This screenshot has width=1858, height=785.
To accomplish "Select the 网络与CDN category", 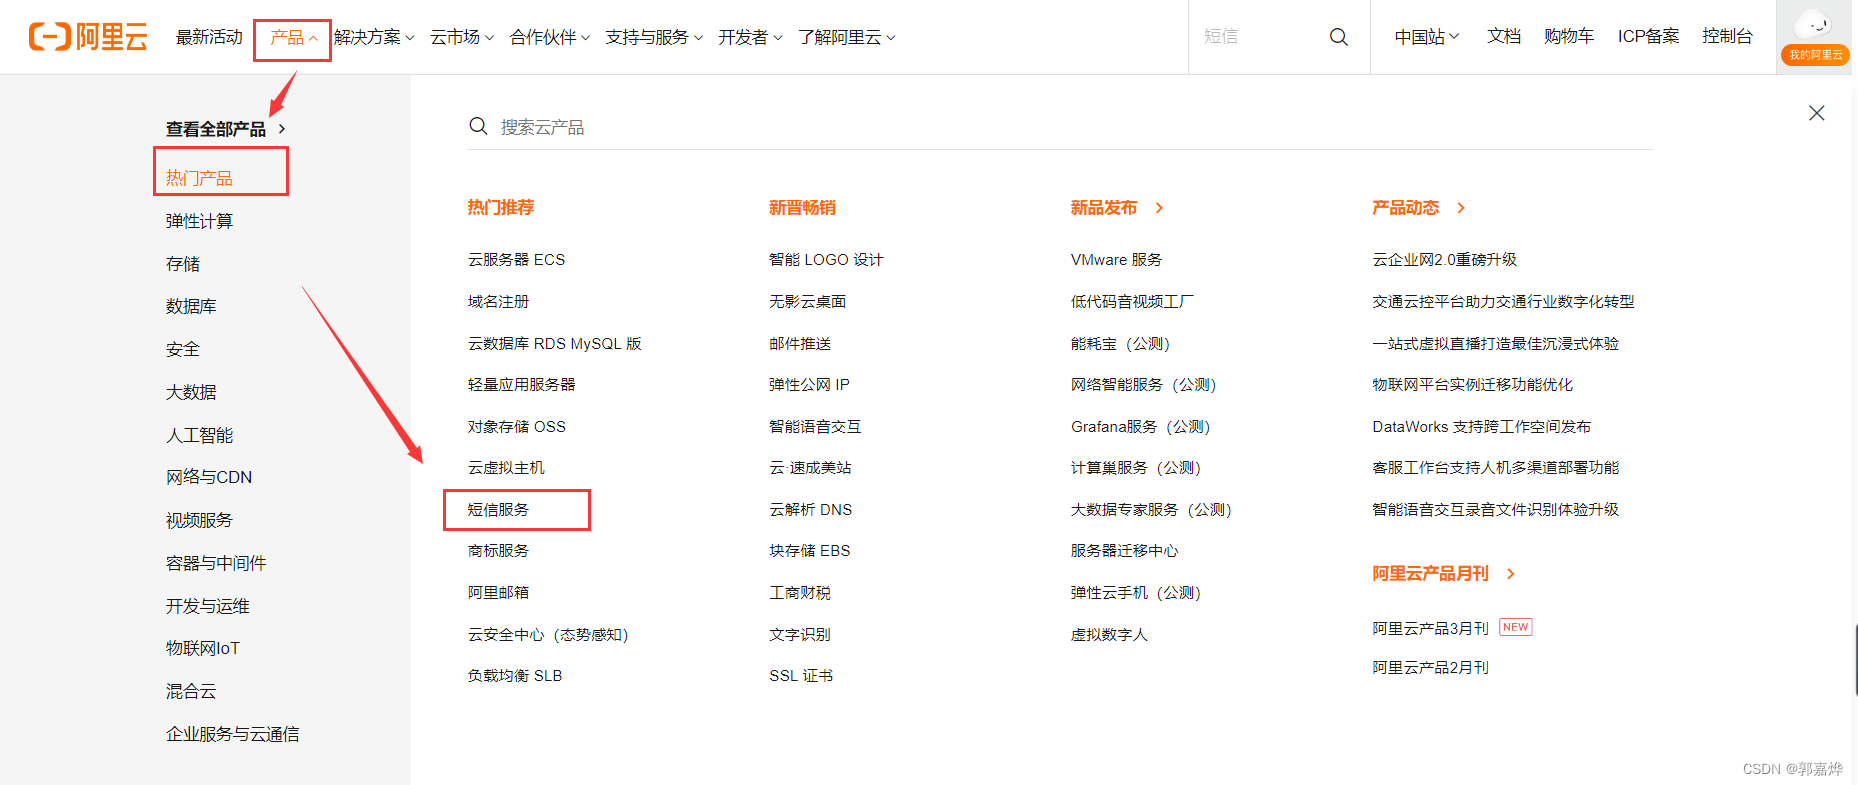I will (209, 477).
